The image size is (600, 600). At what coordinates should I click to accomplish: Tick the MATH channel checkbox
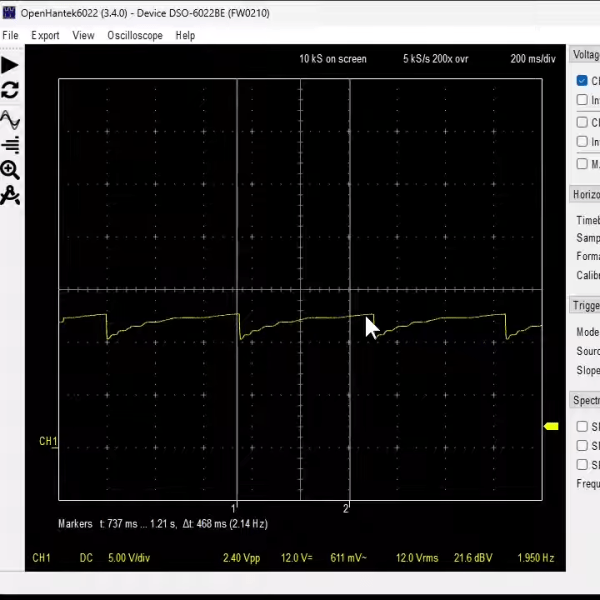pos(582,164)
